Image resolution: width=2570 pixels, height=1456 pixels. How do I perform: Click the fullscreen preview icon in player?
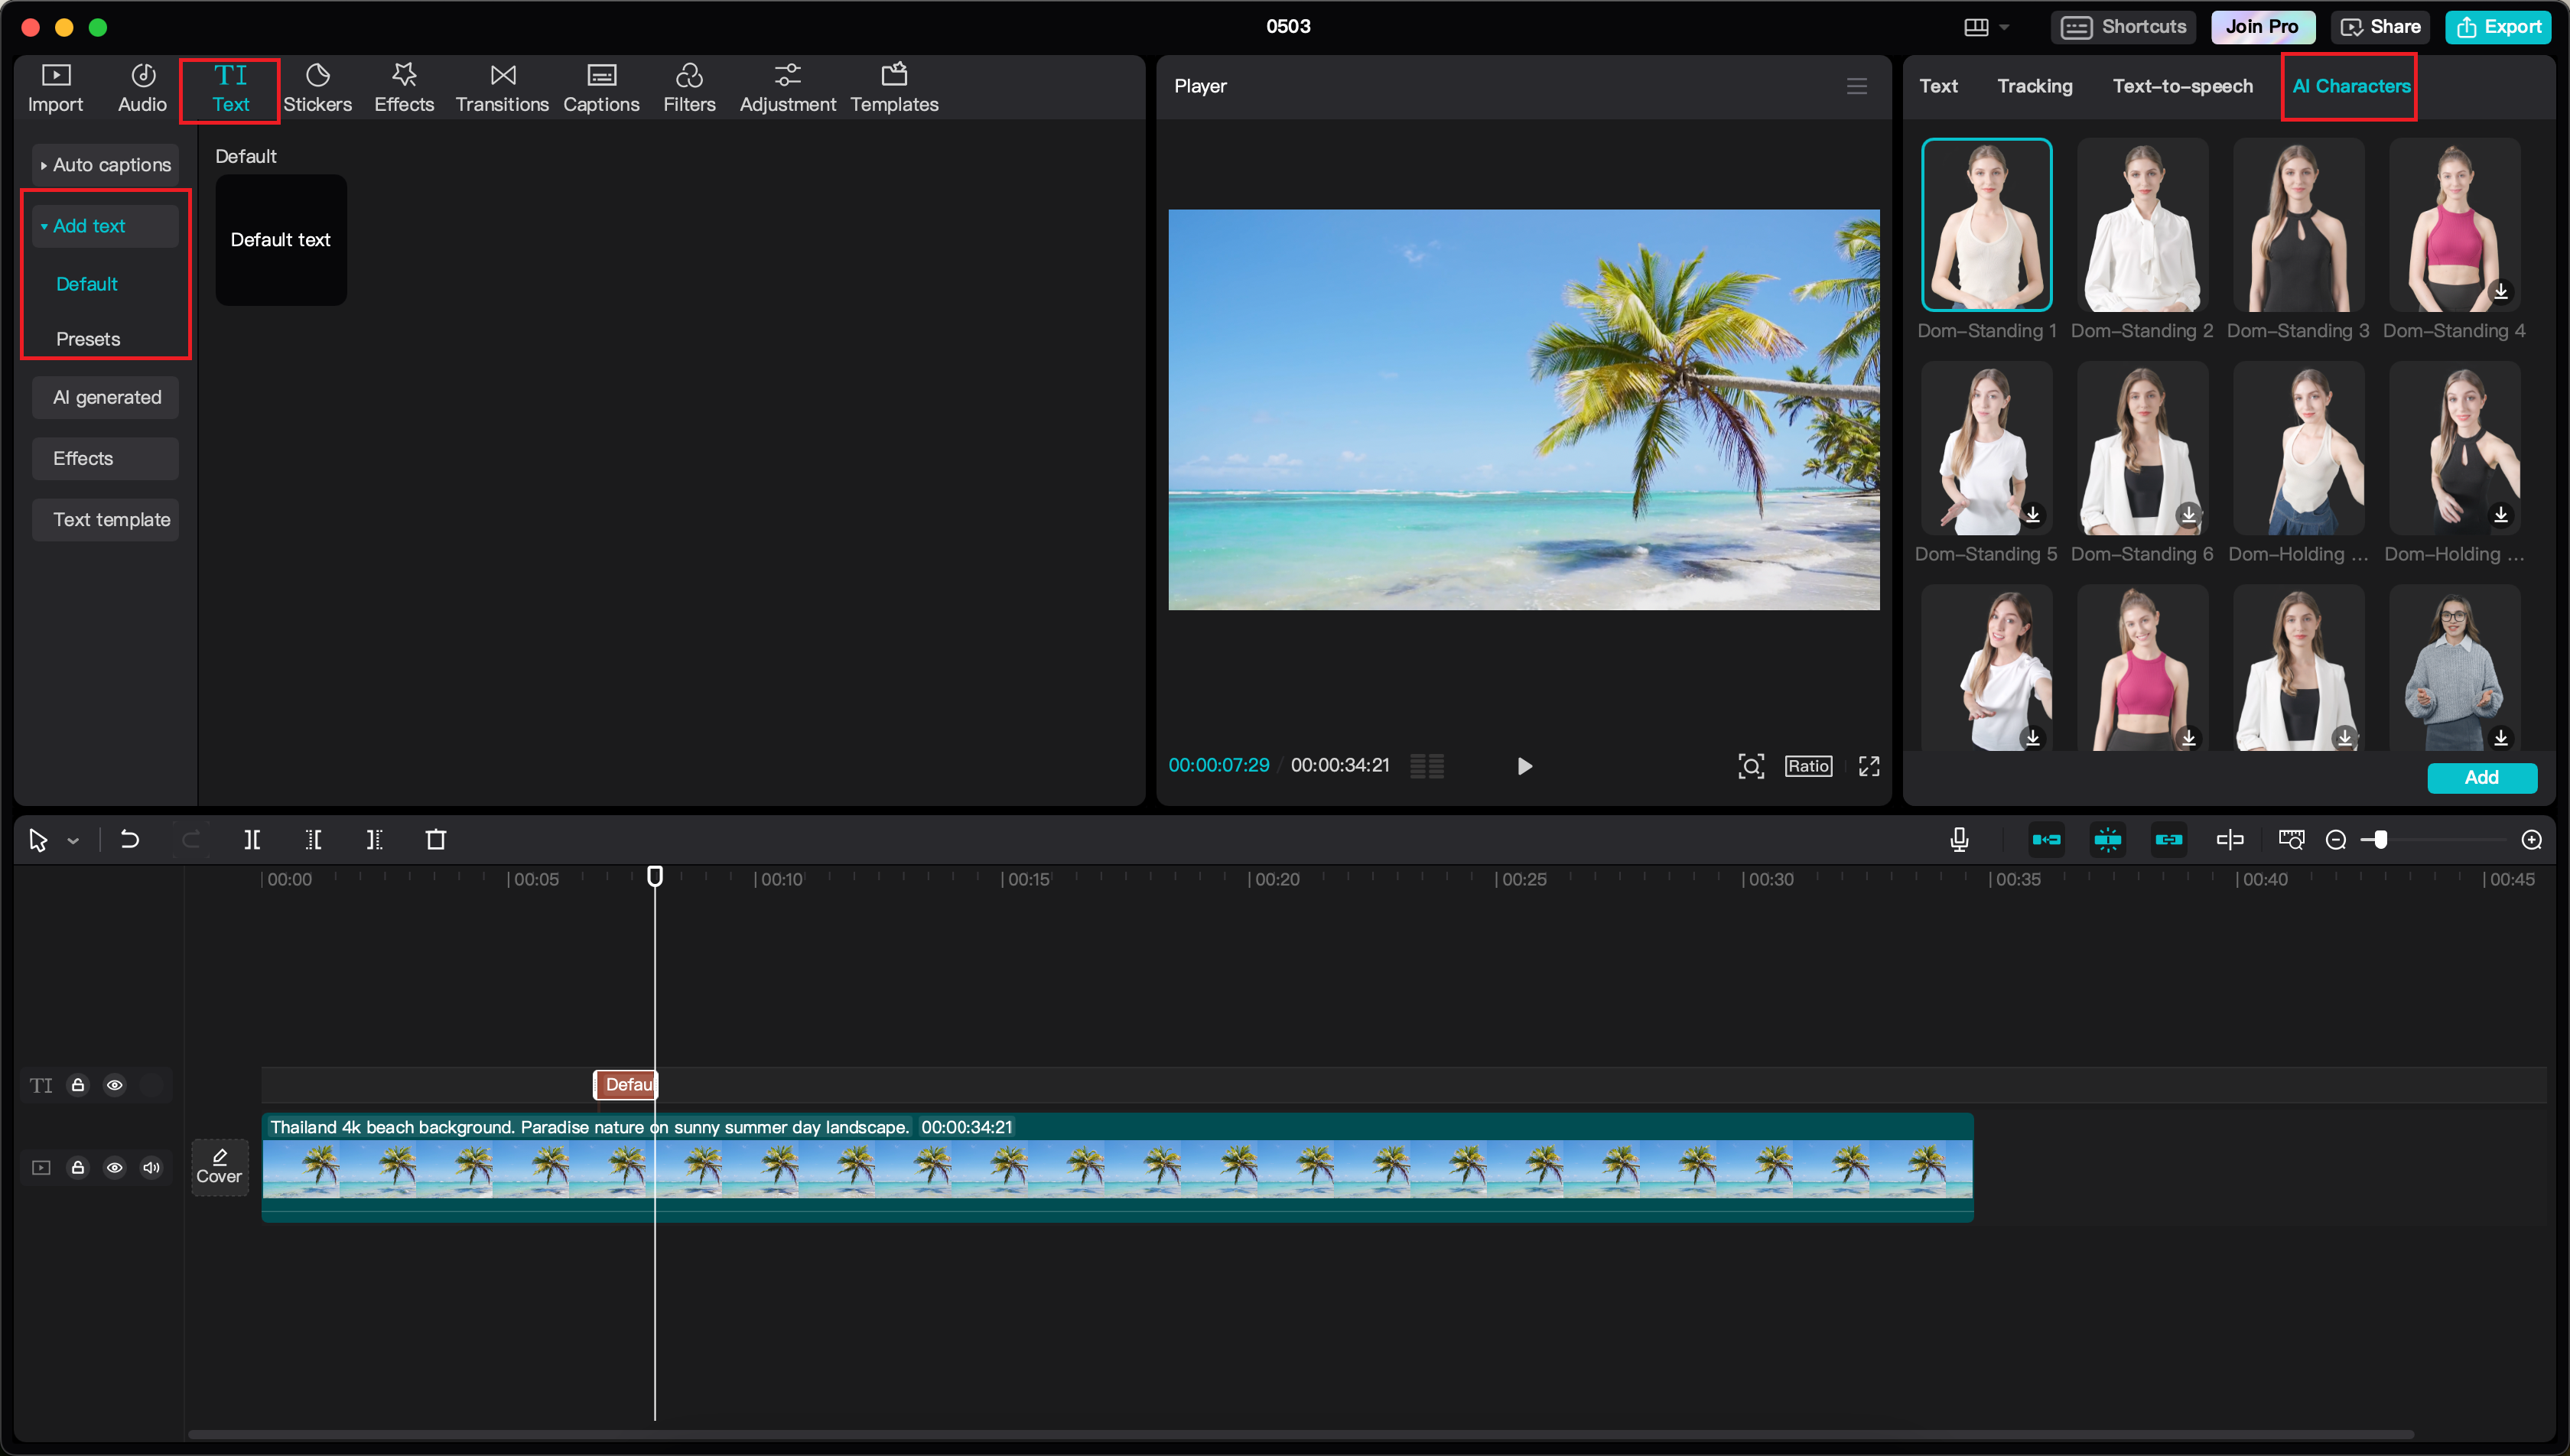[1868, 766]
